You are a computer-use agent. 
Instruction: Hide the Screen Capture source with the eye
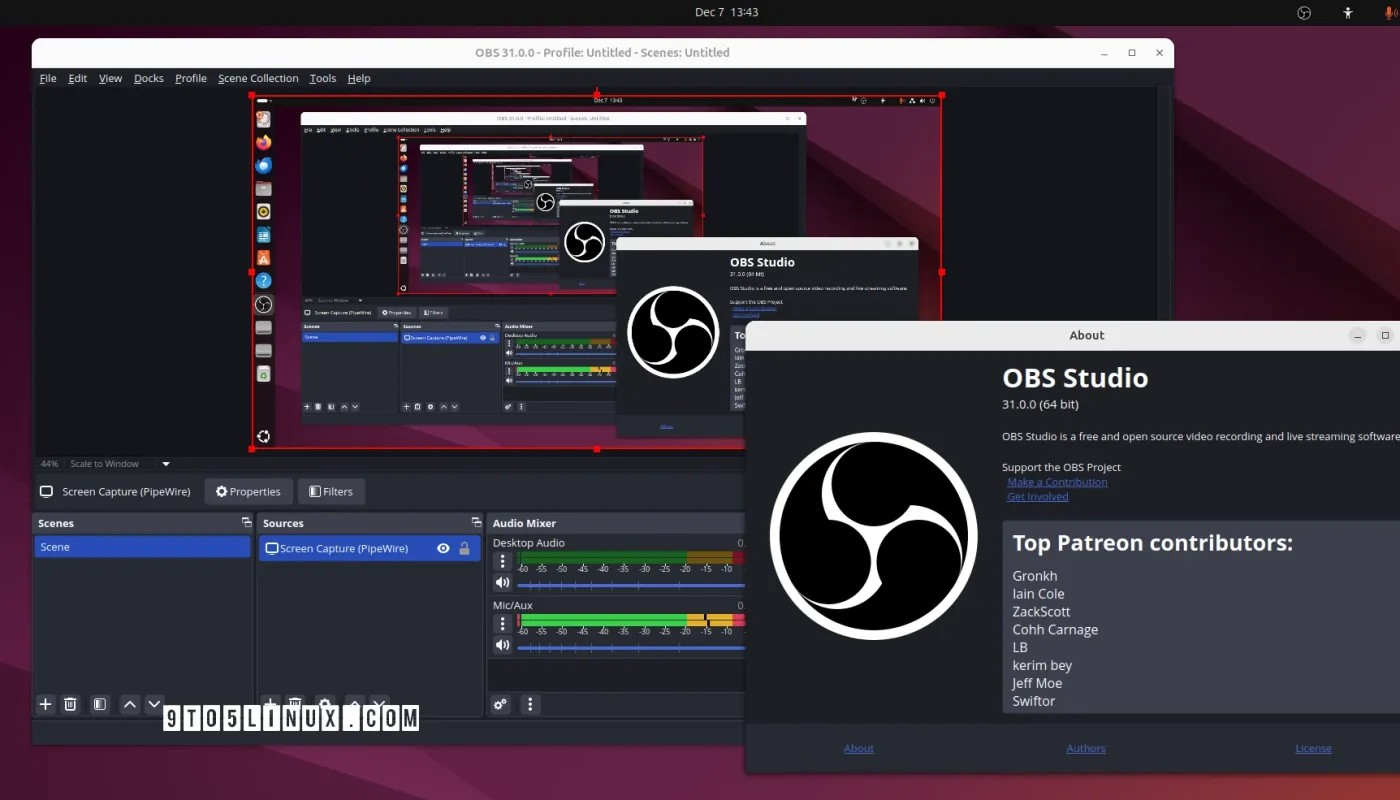tap(442, 548)
